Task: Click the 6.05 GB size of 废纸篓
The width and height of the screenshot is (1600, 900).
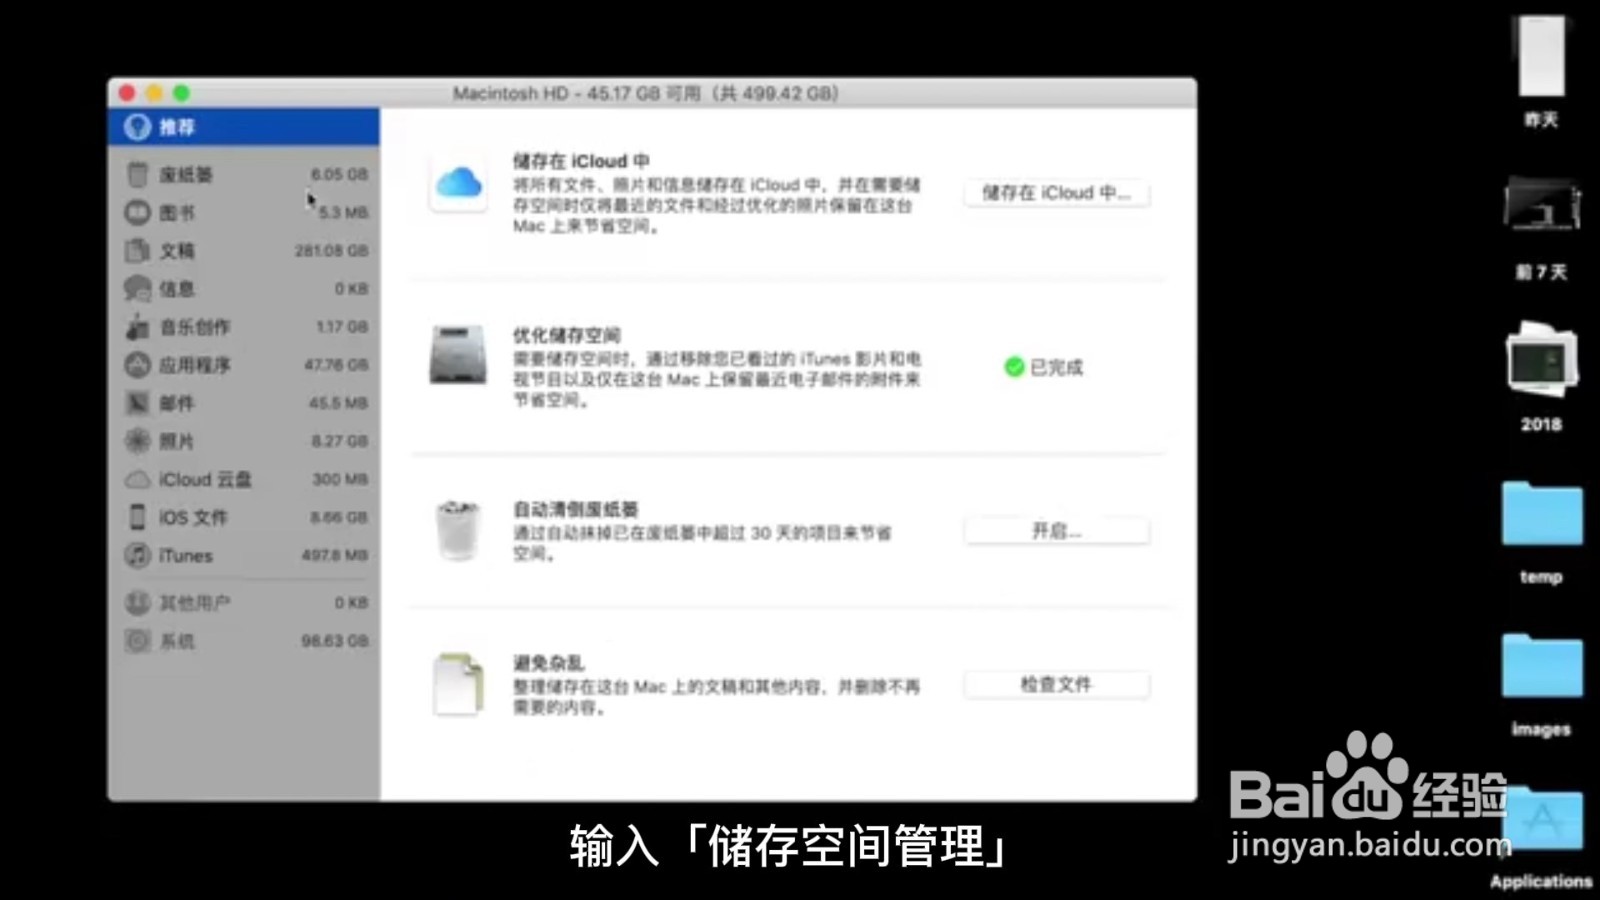Action: pos(339,174)
